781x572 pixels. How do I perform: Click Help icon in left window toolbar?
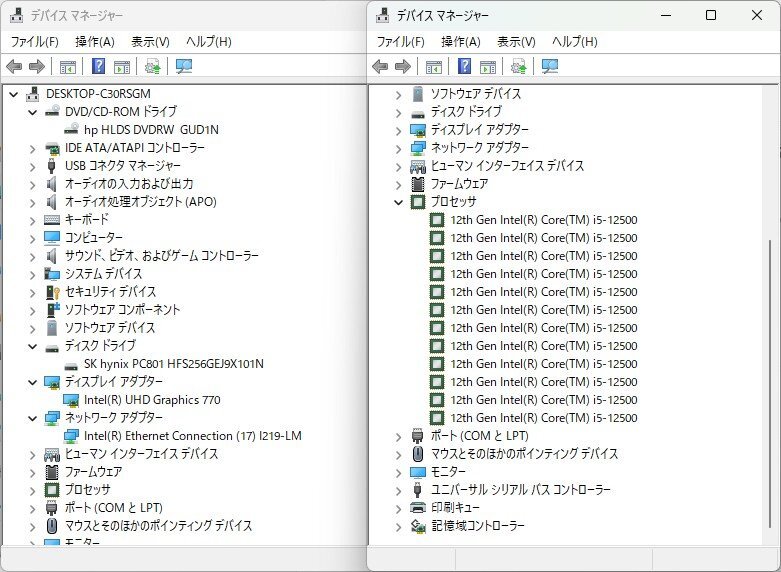click(99, 66)
